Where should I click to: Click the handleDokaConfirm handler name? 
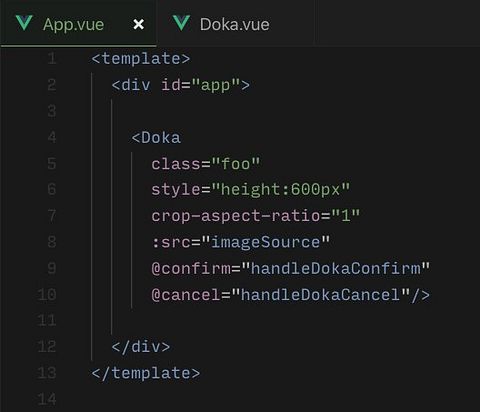pos(336,268)
